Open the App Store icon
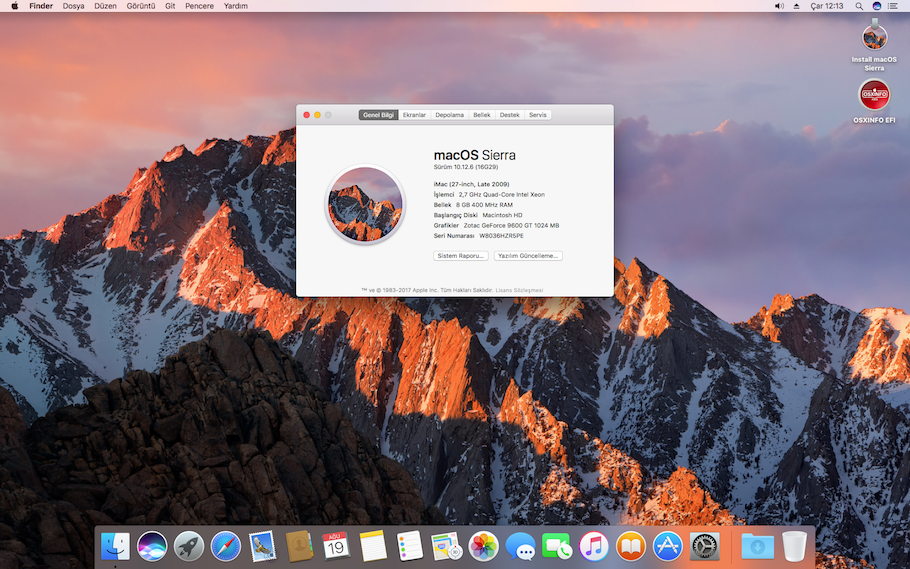 [x=667, y=546]
